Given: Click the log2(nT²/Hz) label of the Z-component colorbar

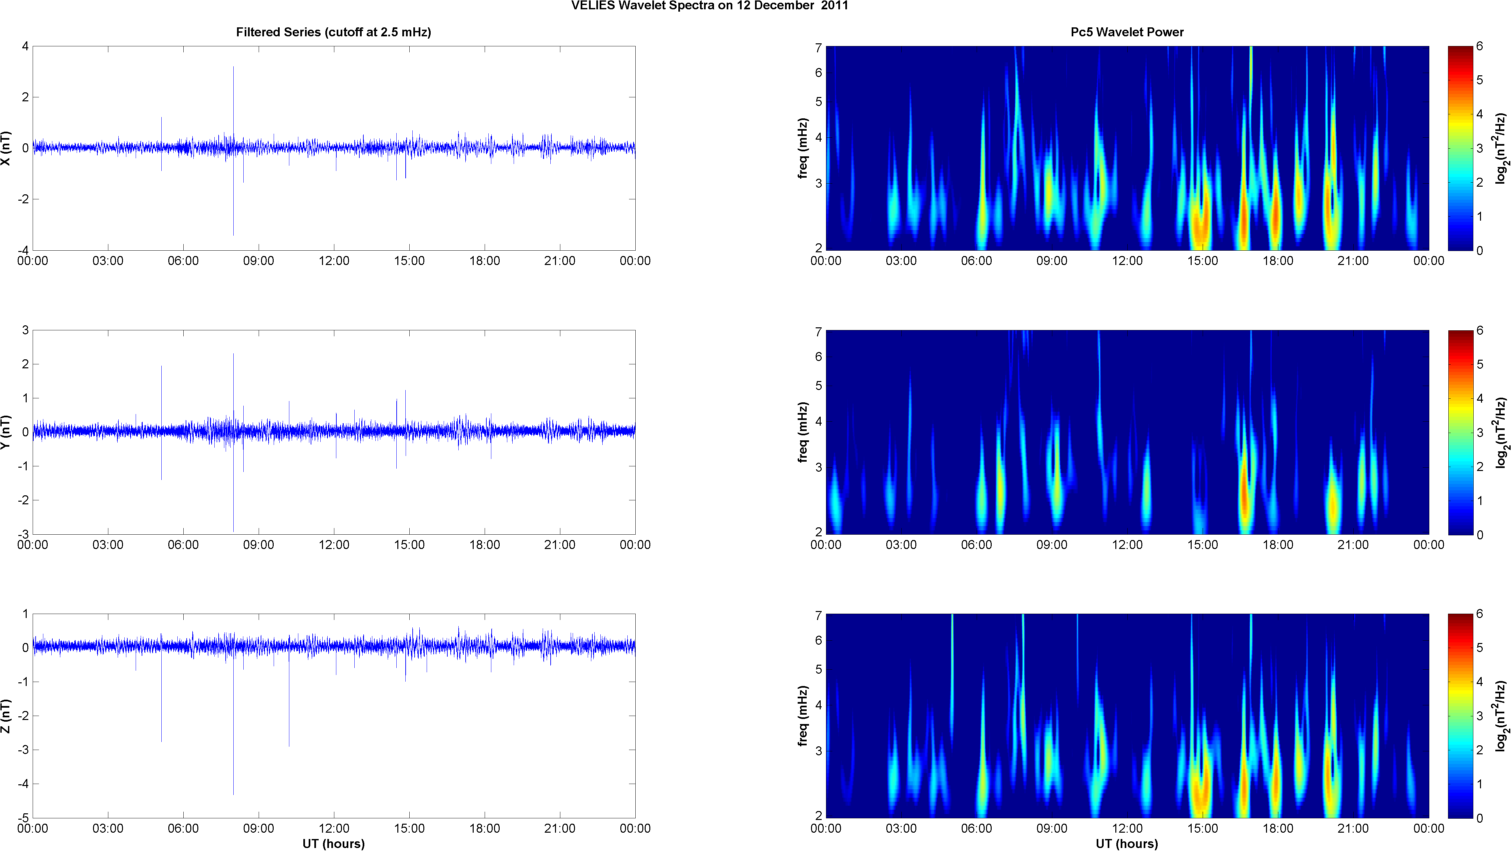Looking at the screenshot, I should click(x=1501, y=716).
